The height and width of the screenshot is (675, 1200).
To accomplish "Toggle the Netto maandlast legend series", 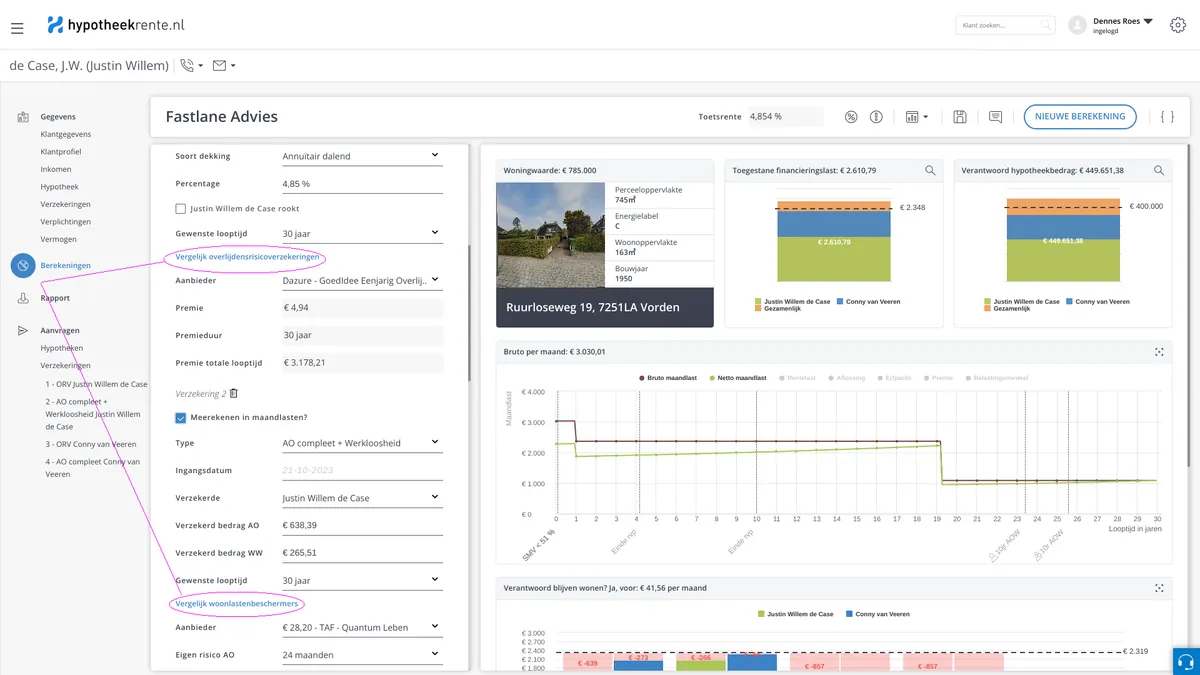I will [737, 378].
